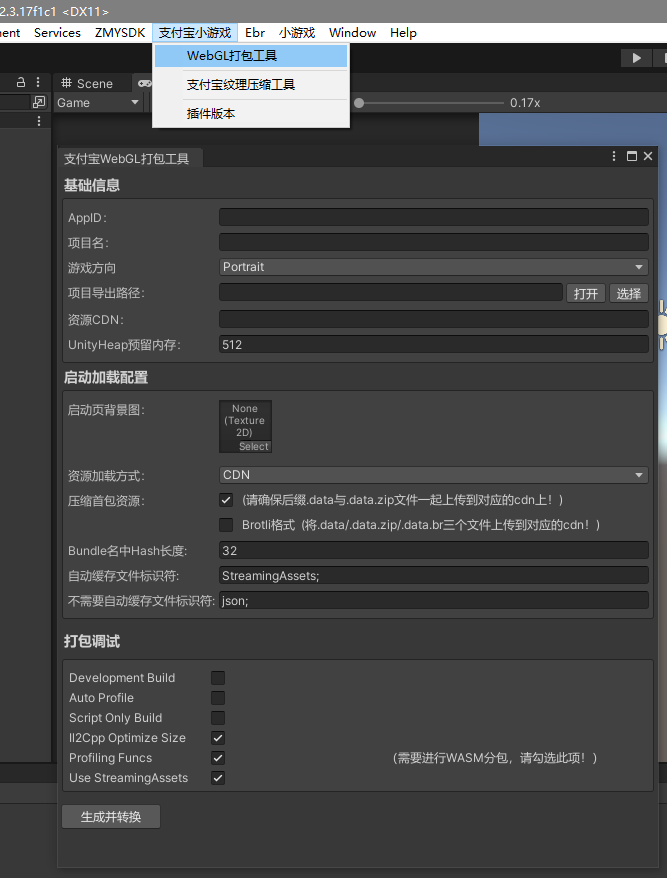Click the 选择 export path button
This screenshot has width=667, height=878.
[628, 293]
